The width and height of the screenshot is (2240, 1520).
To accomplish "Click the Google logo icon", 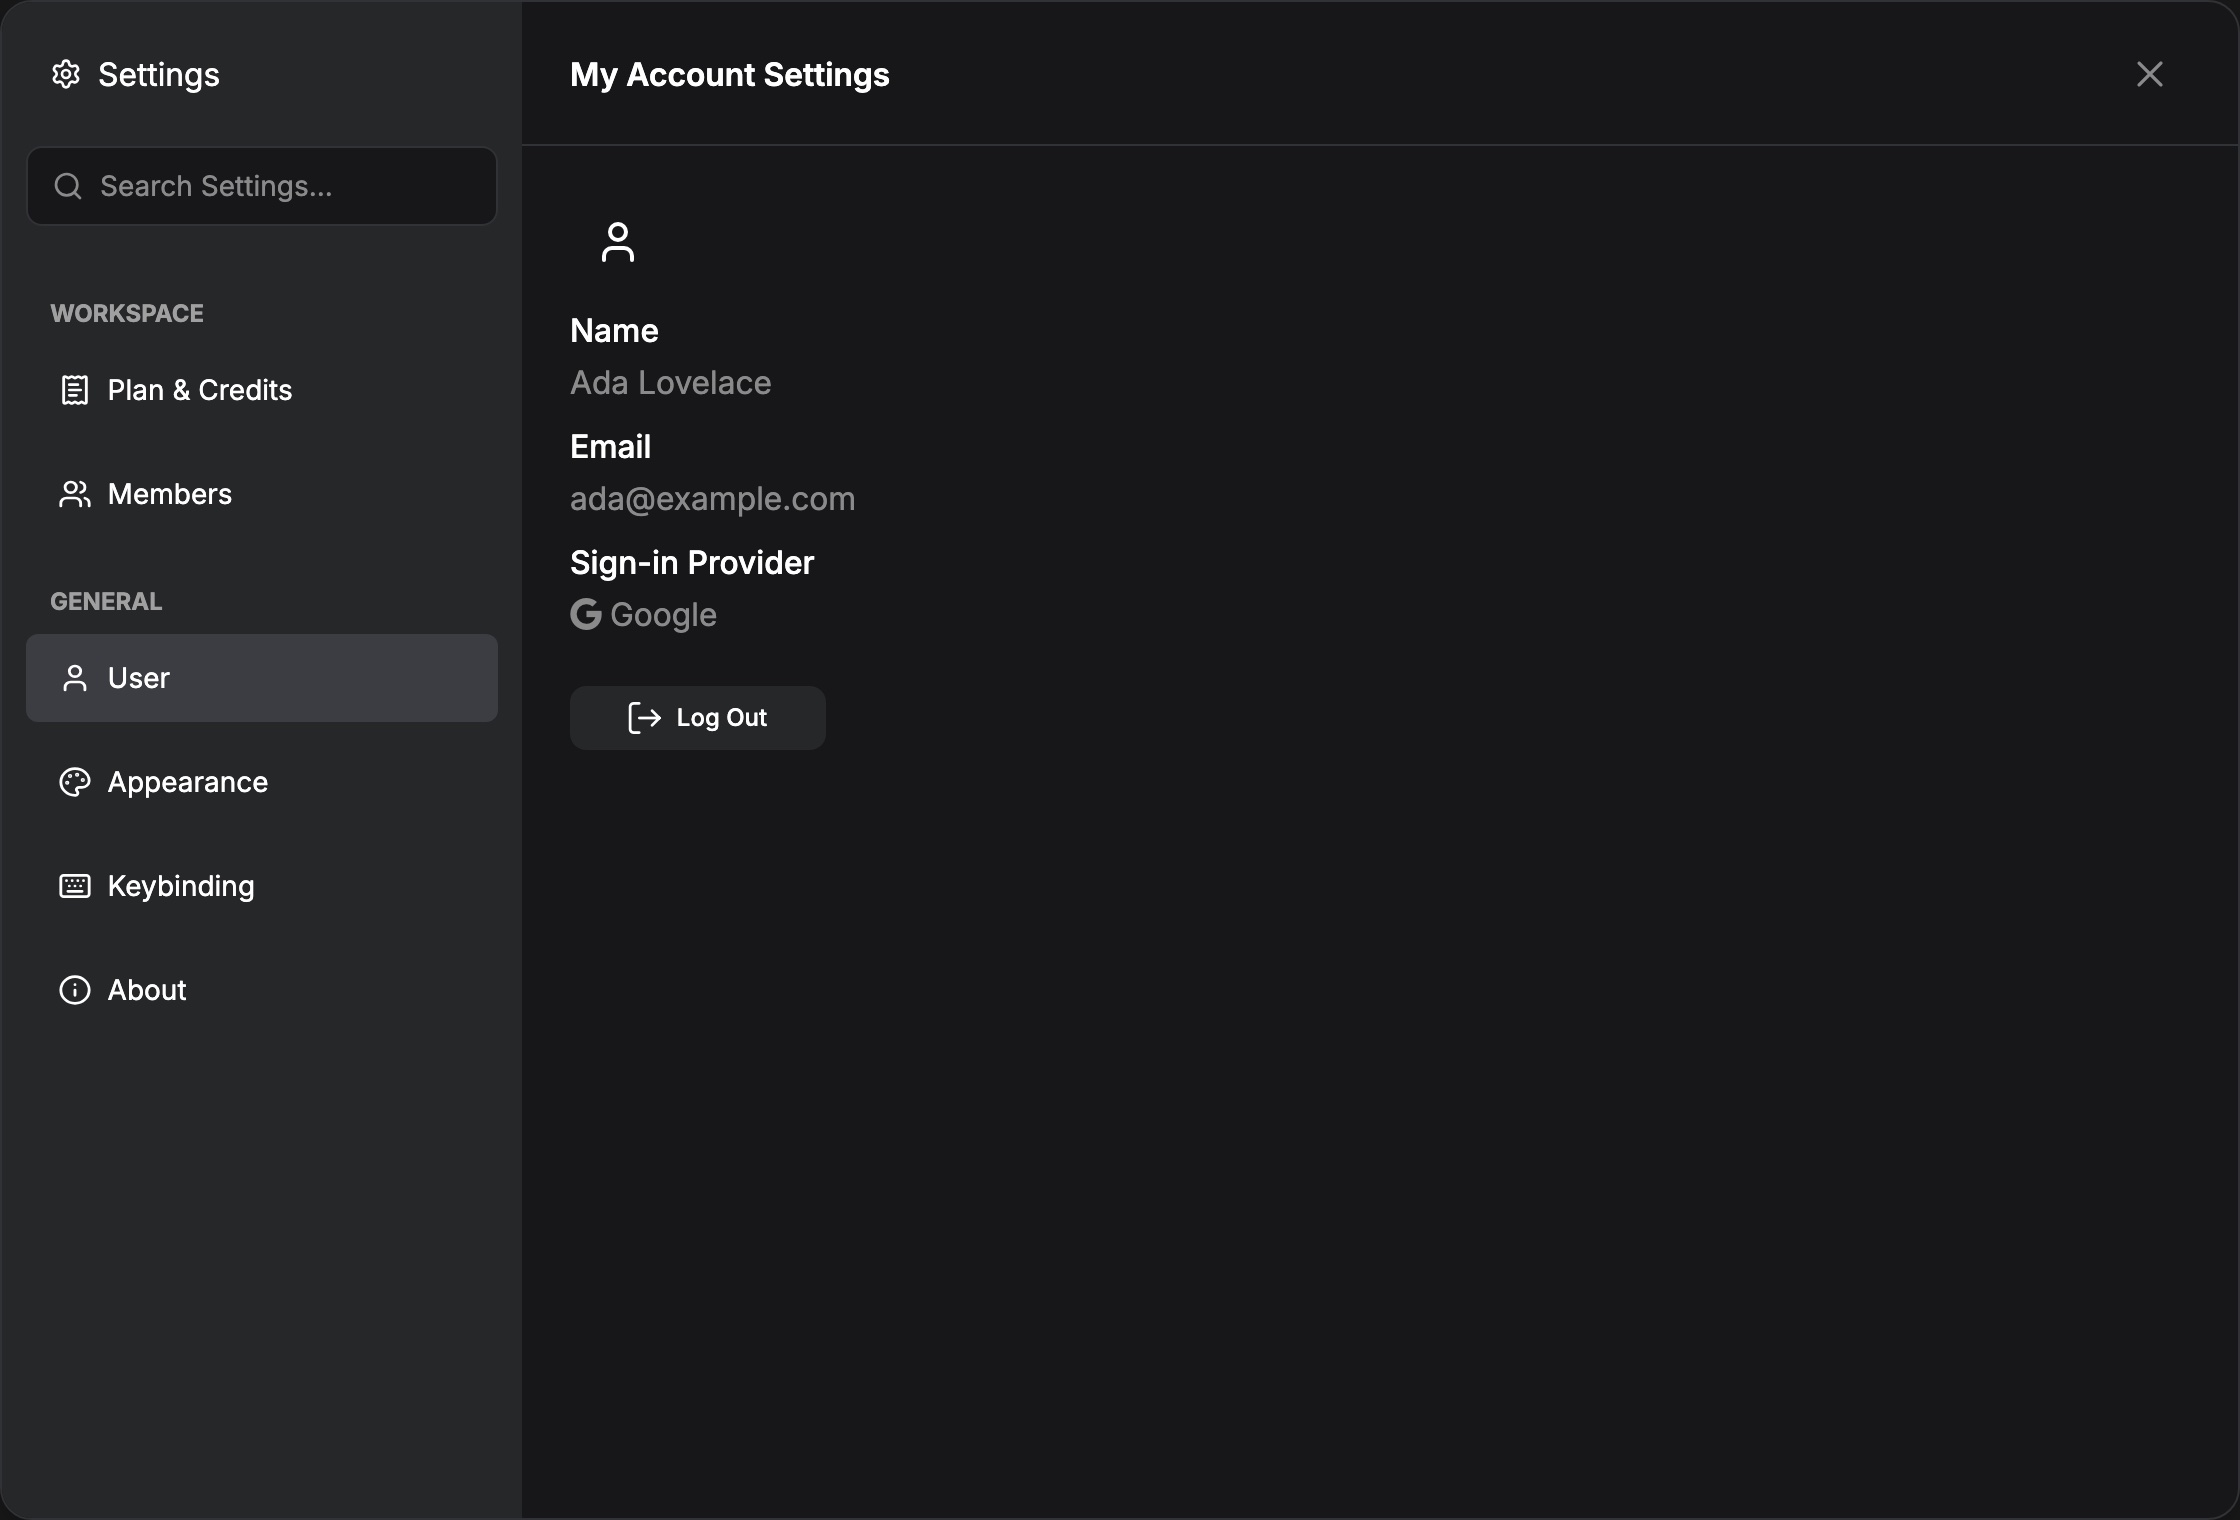I will 586,614.
